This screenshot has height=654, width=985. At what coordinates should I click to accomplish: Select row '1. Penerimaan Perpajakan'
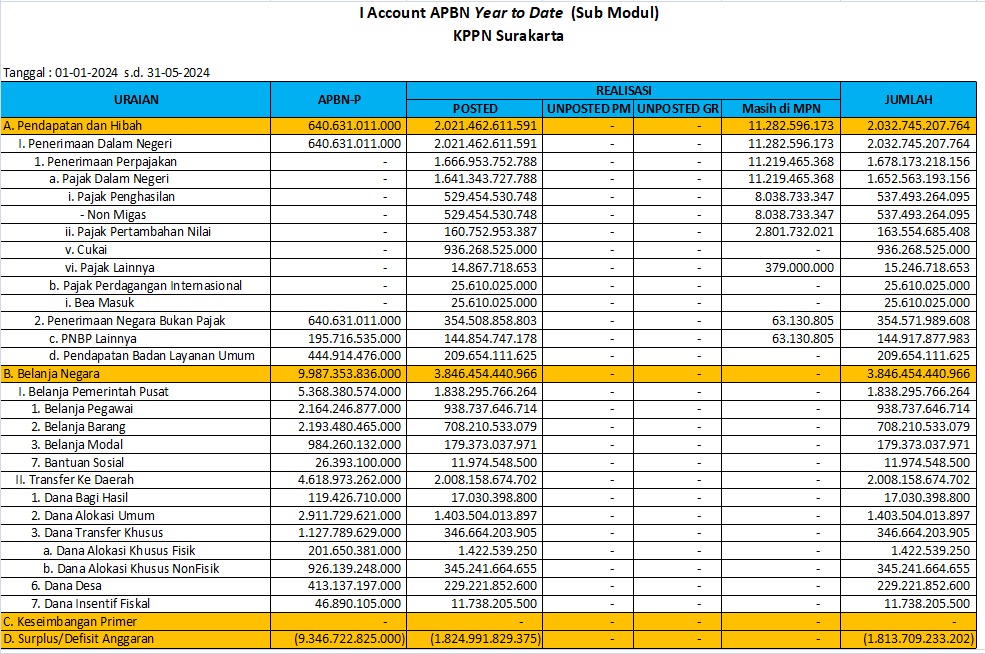[489, 161]
